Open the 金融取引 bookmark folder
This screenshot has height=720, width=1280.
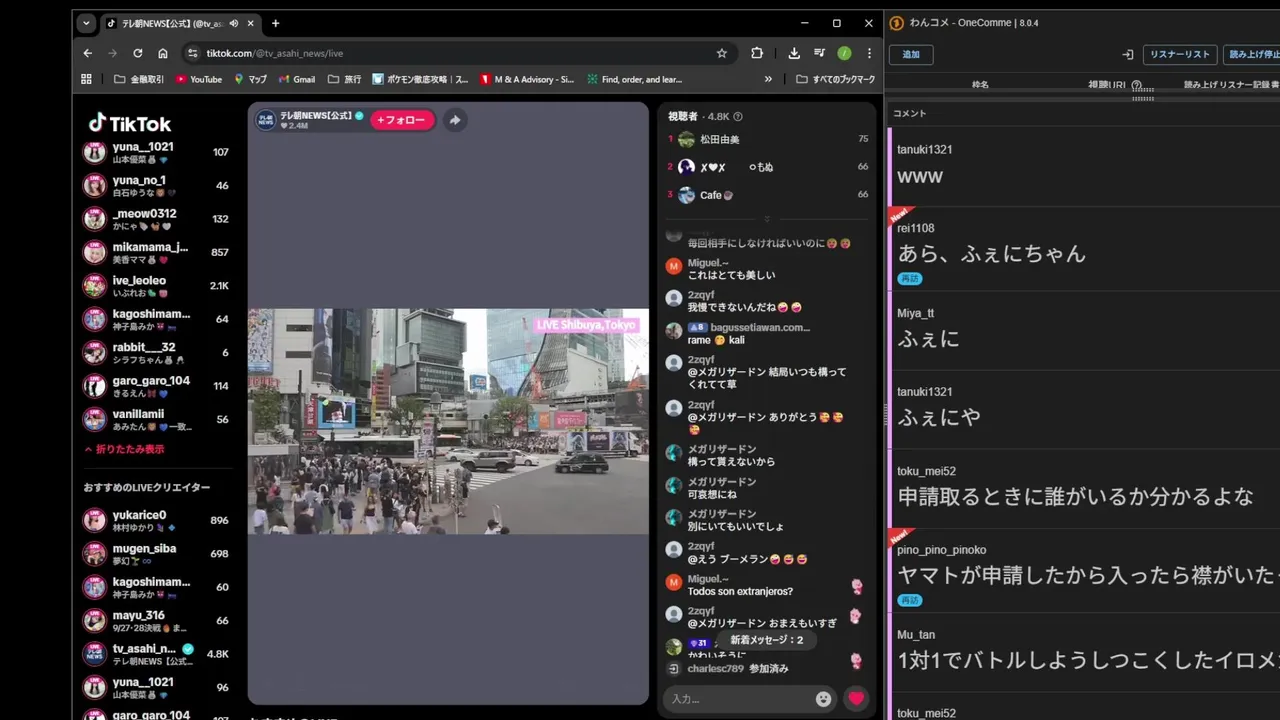point(139,79)
